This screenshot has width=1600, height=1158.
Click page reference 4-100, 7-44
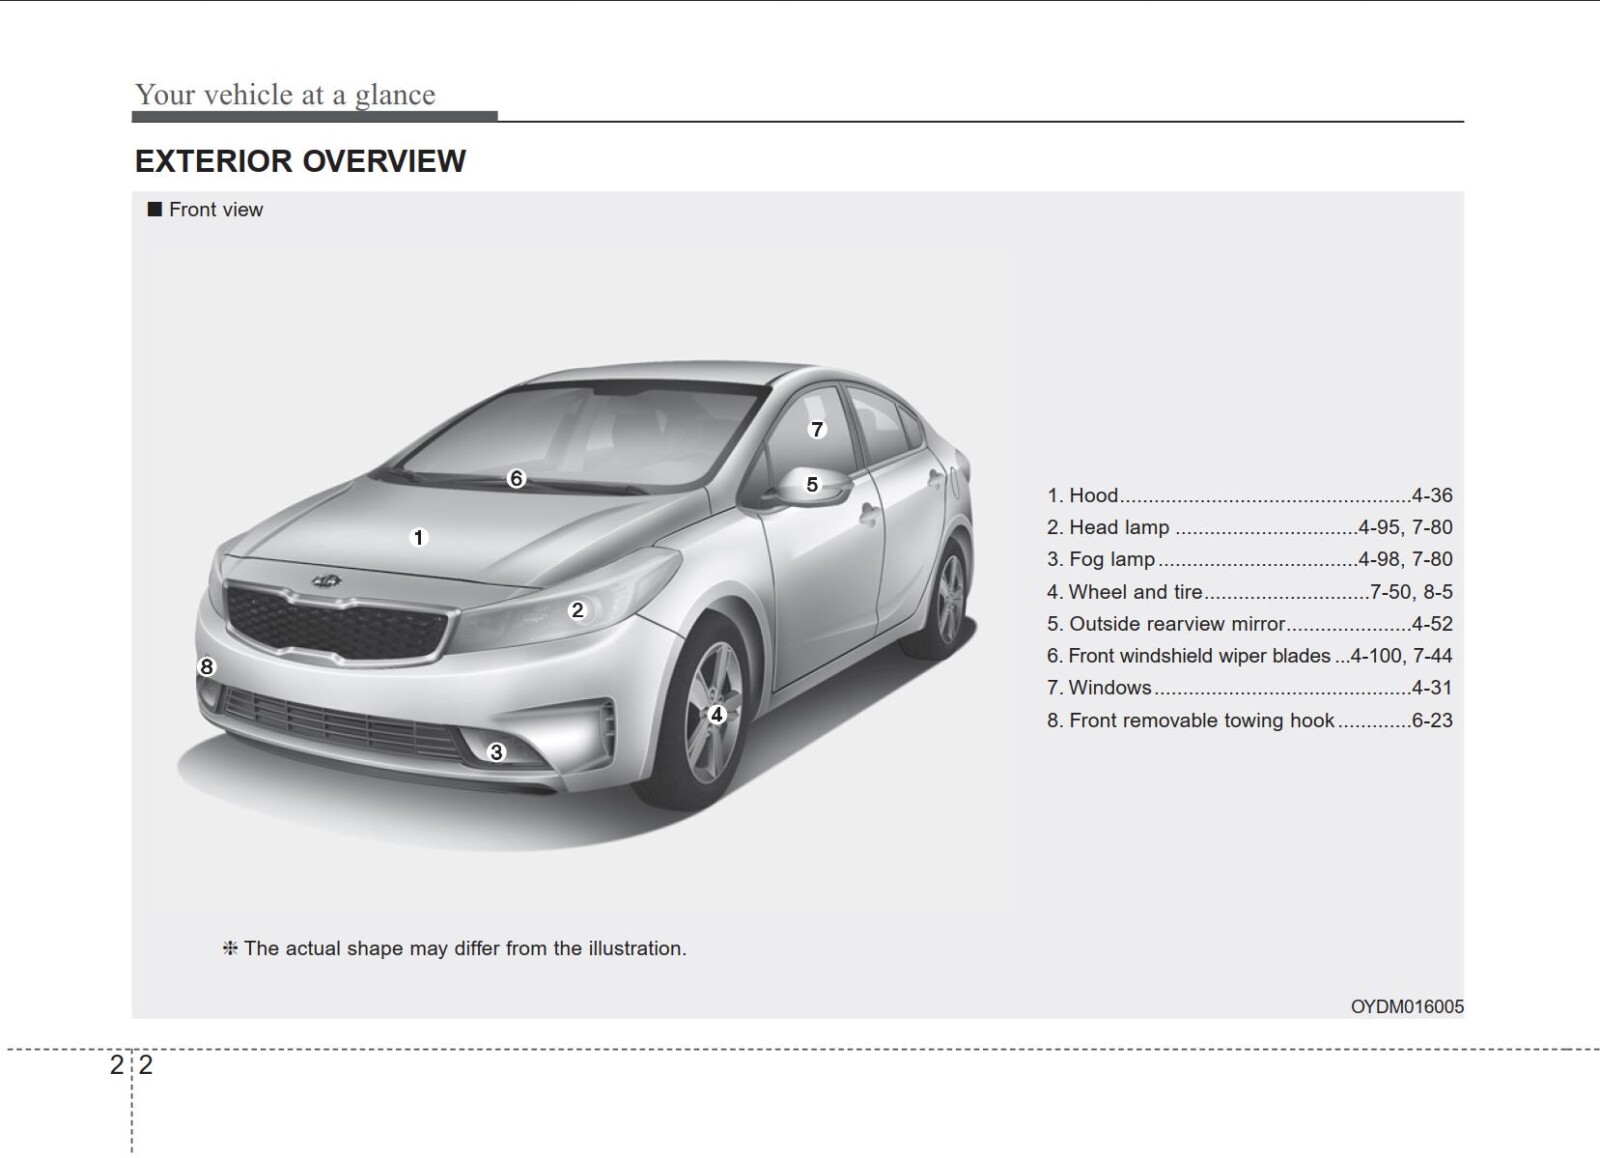coord(1401,656)
